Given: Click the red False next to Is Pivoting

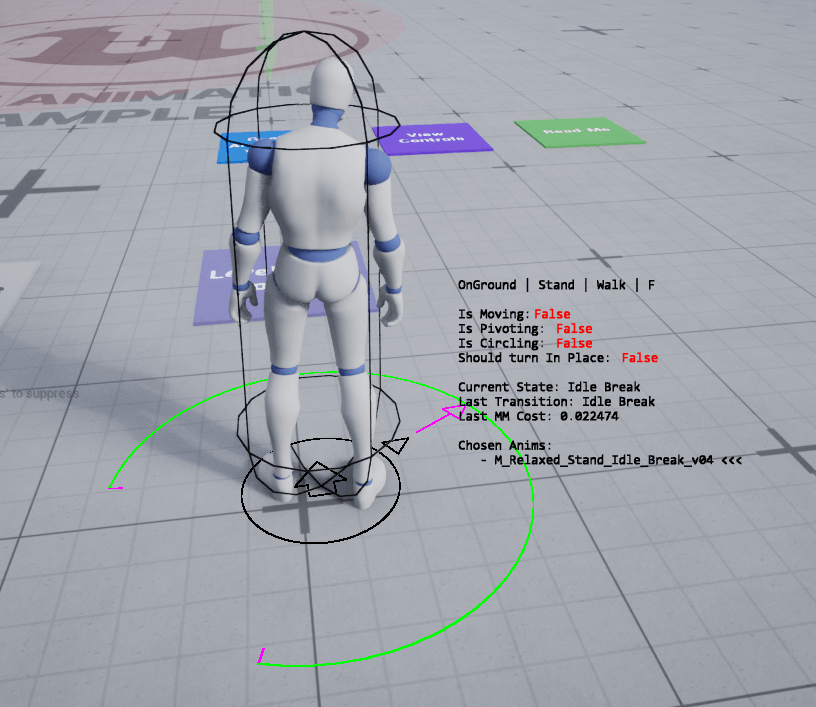Looking at the screenshot, I should pos(574,329).
